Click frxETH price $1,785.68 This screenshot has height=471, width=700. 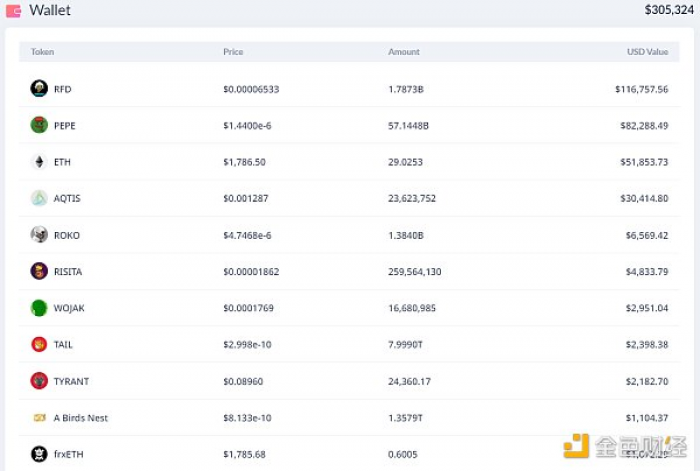[245, 454]
